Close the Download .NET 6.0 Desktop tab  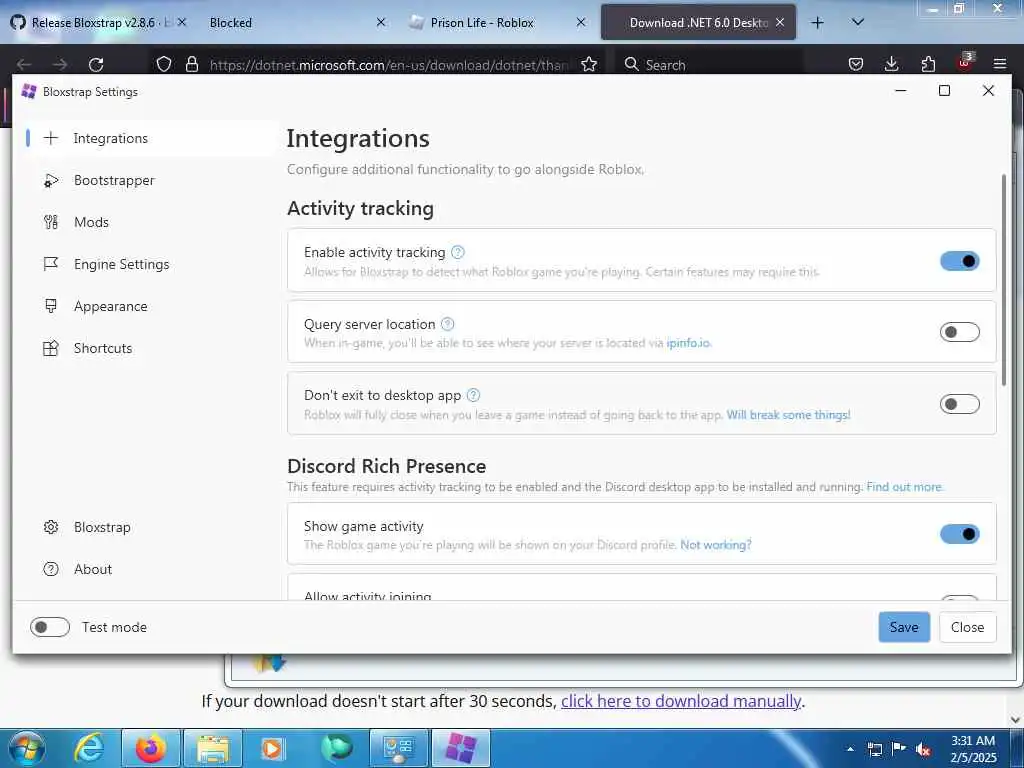780,22
